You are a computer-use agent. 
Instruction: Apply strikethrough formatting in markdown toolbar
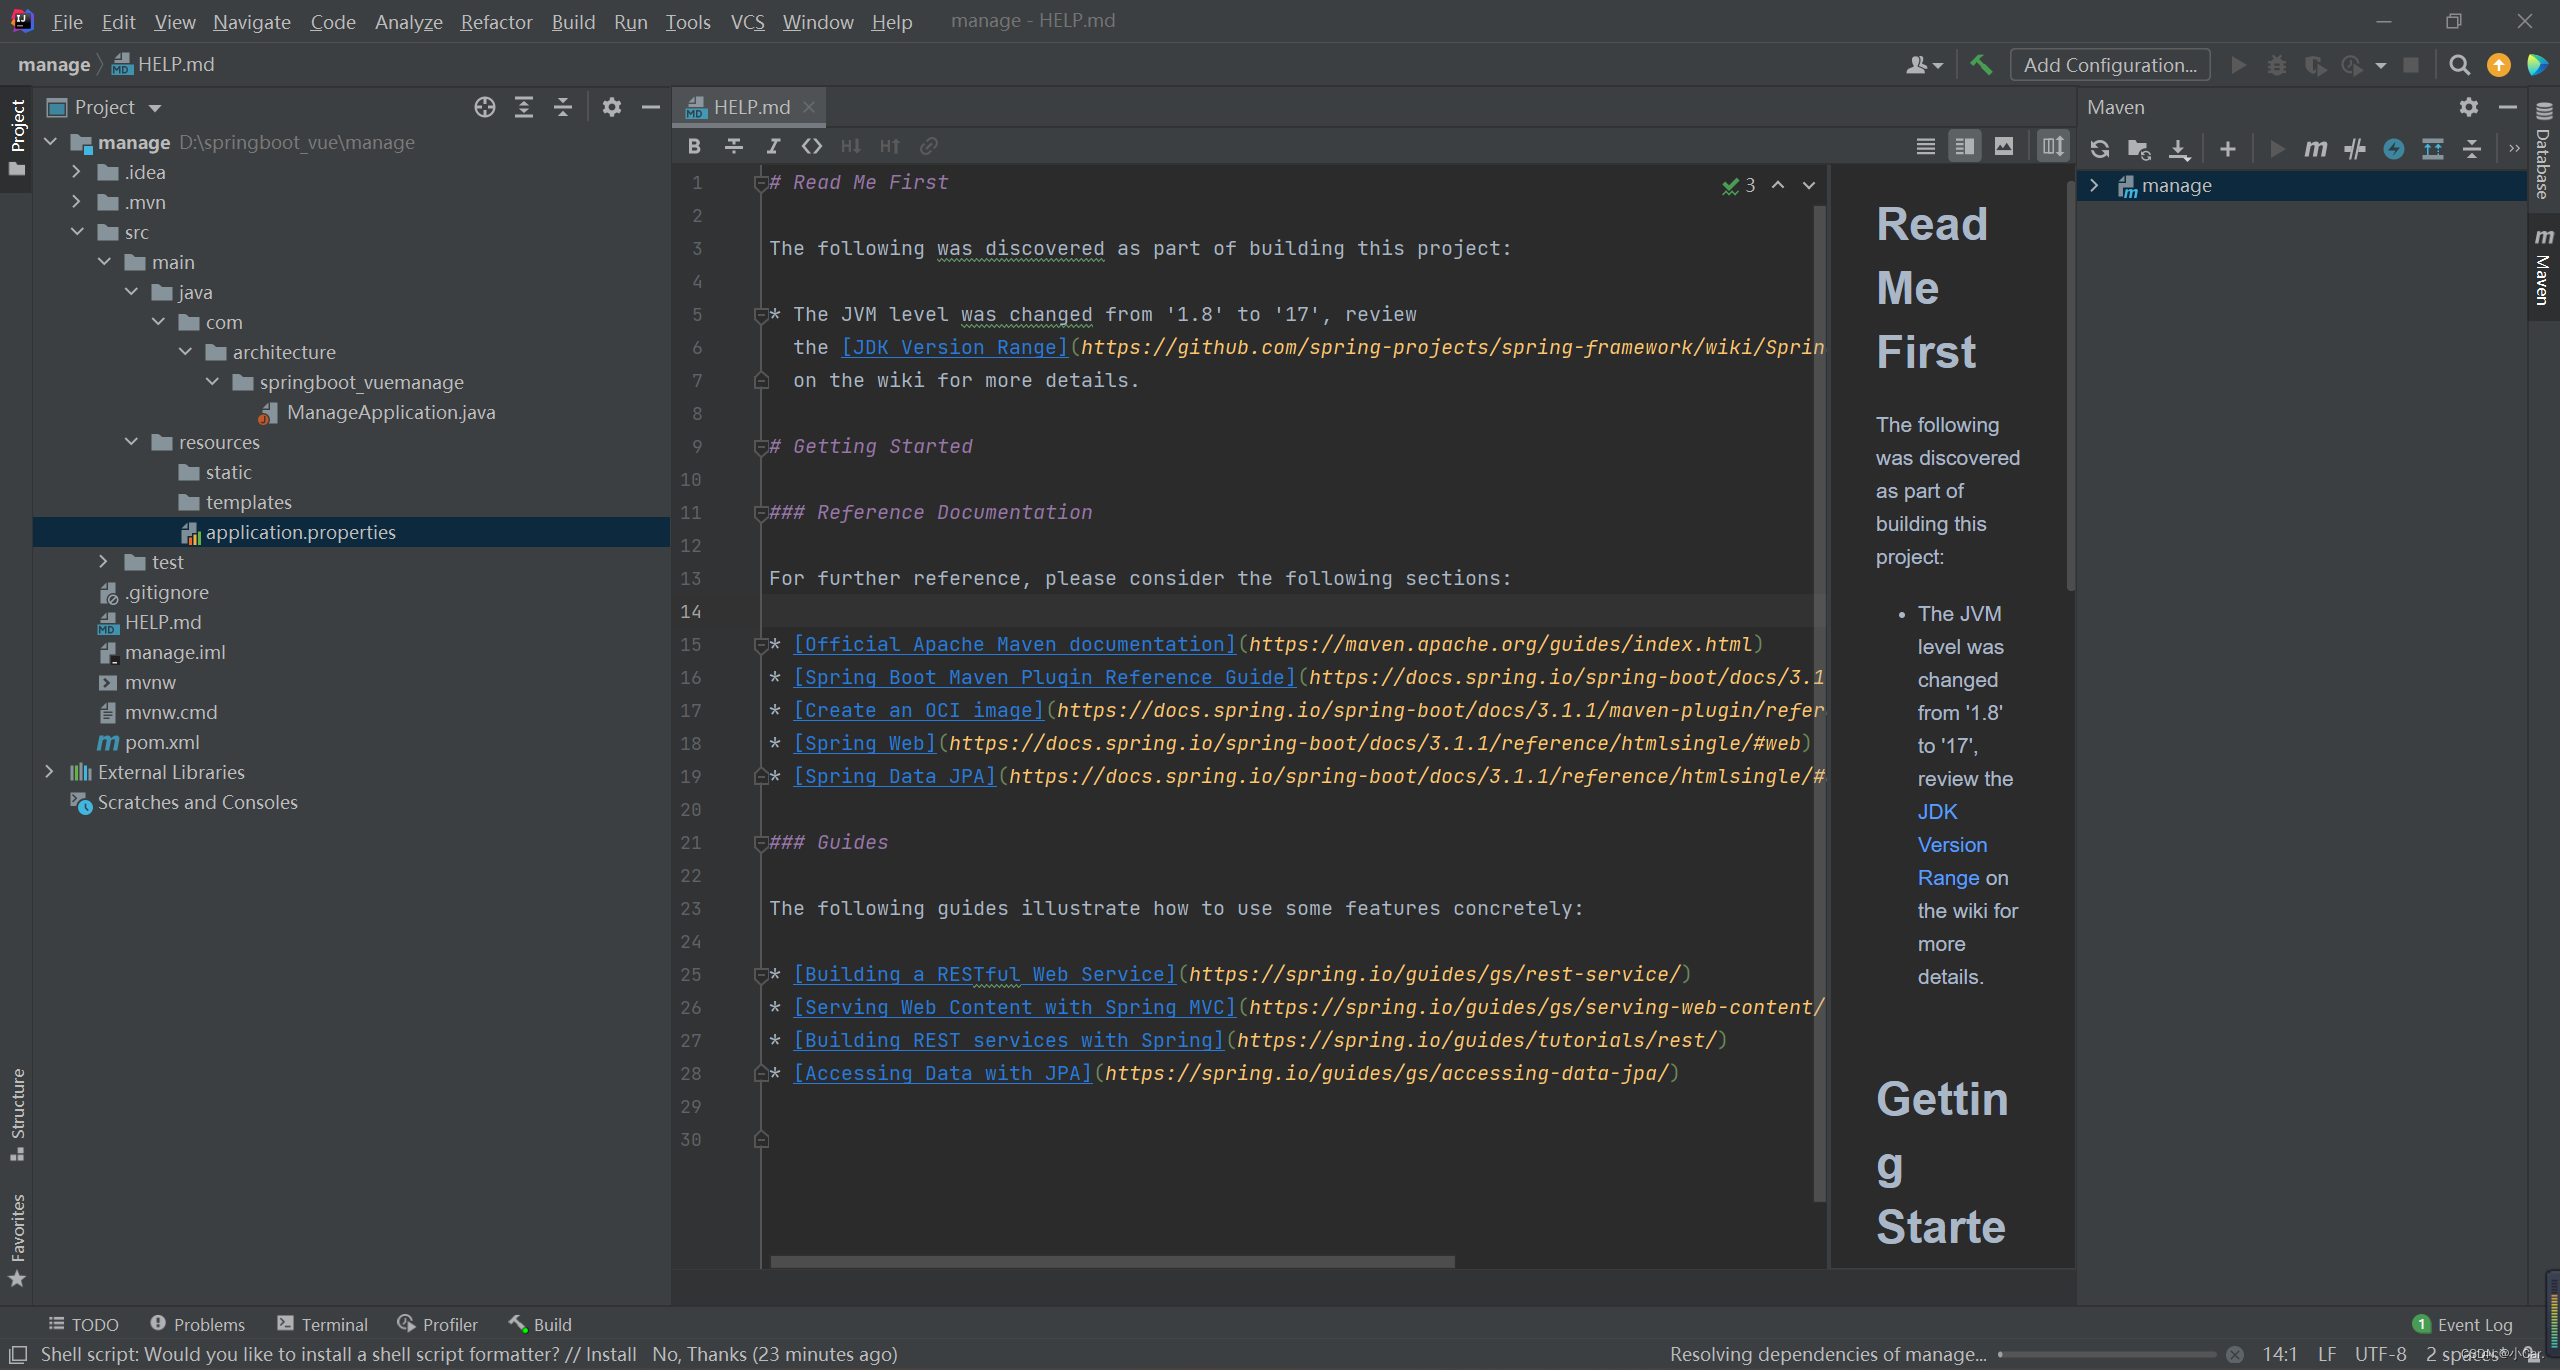tap(733, 146)
